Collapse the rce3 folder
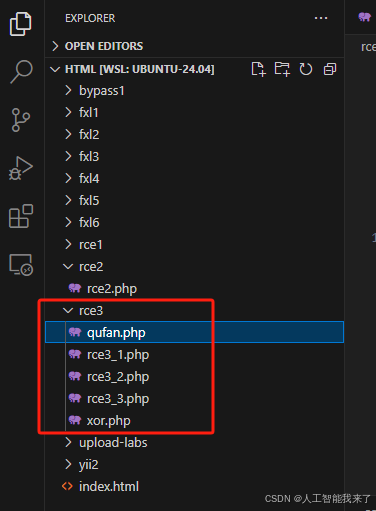This screenshot has width=376, height=511. coord(68,310)
